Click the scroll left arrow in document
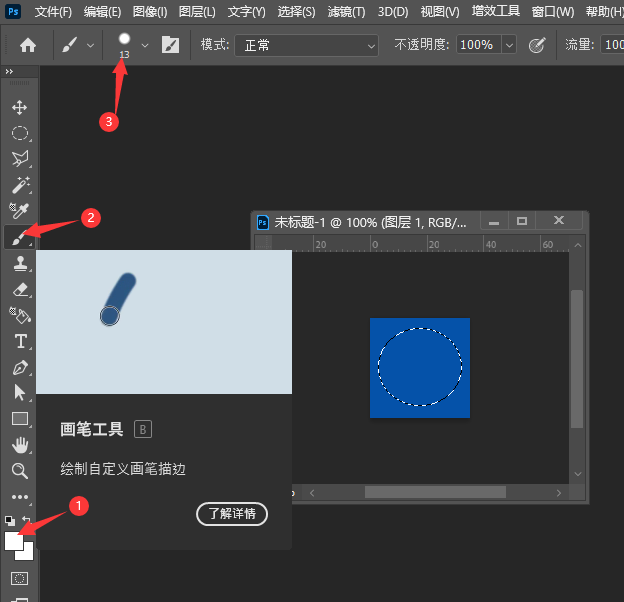624x602 pixels. pos(312,493)
